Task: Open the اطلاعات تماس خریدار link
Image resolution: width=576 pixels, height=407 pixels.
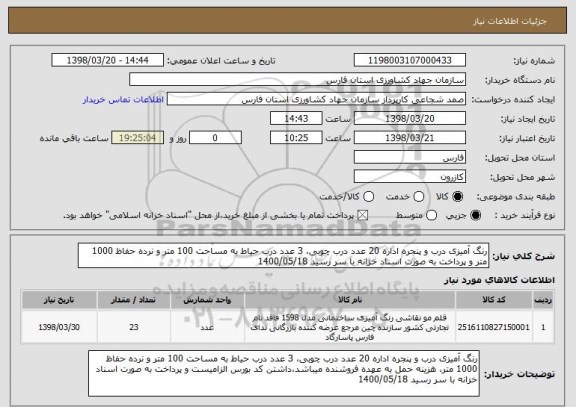Action: tap(123, 100)
